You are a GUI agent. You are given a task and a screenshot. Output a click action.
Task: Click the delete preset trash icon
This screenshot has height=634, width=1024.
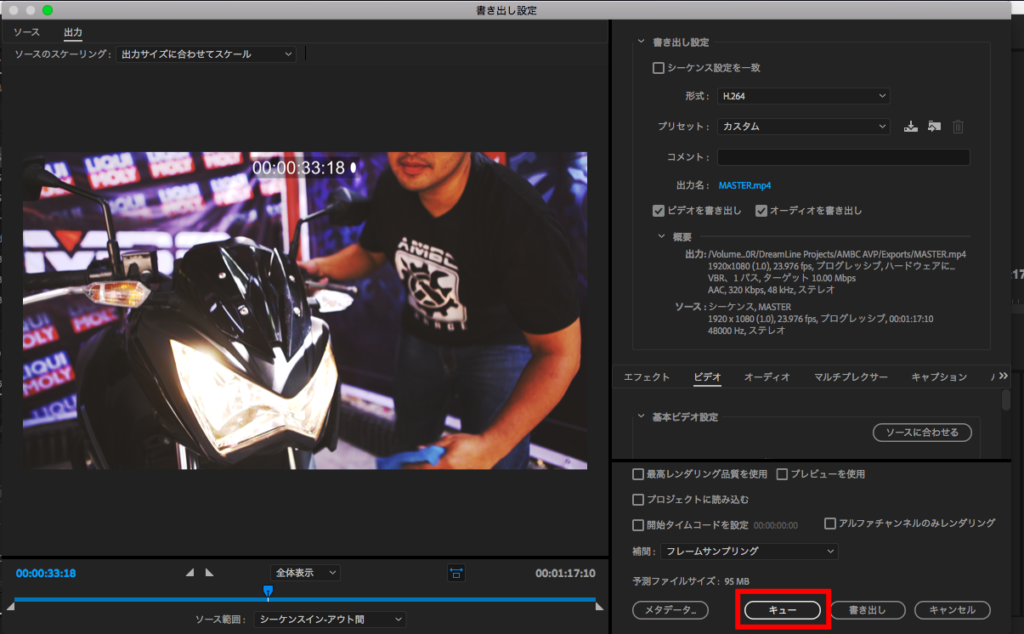(x=958, y=127)
